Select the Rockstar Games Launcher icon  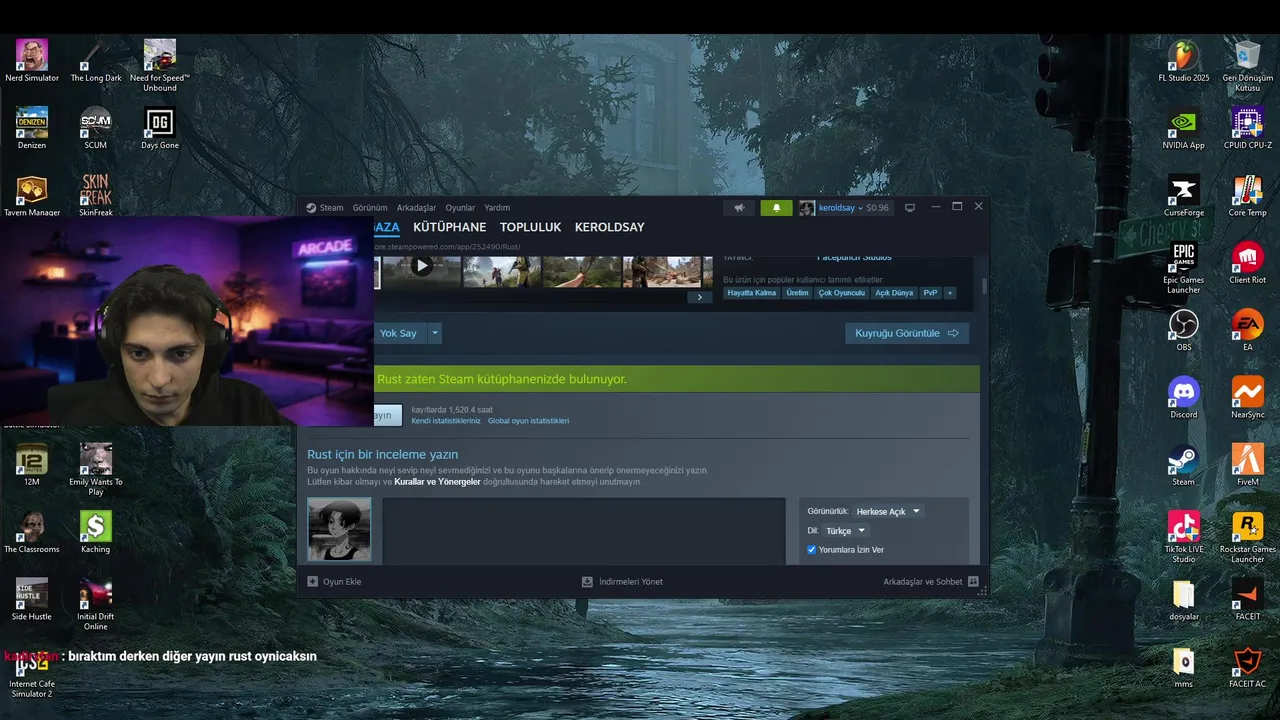[1248, 535]
